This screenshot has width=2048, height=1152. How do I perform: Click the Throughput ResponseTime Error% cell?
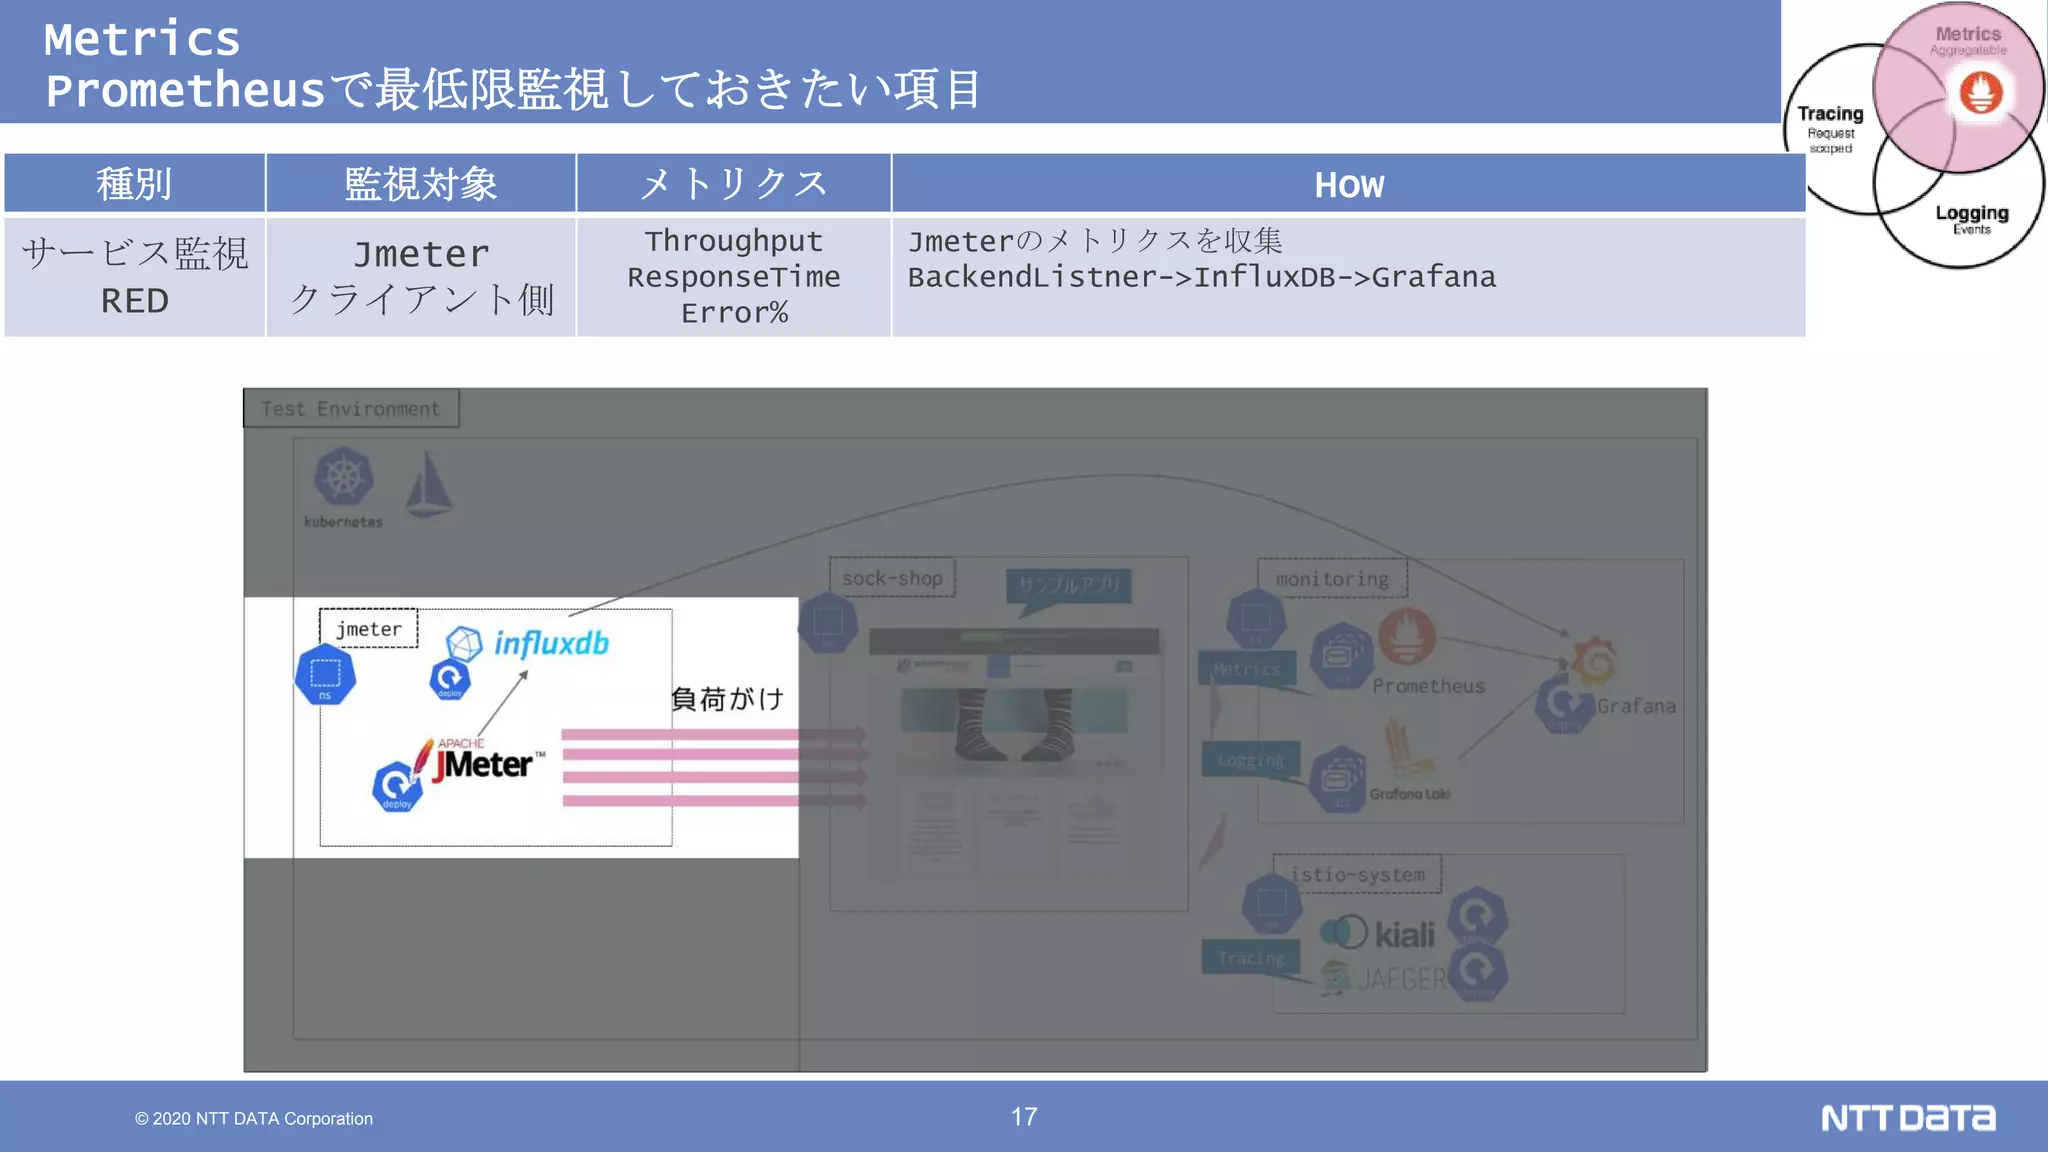(x=733, y=277)
